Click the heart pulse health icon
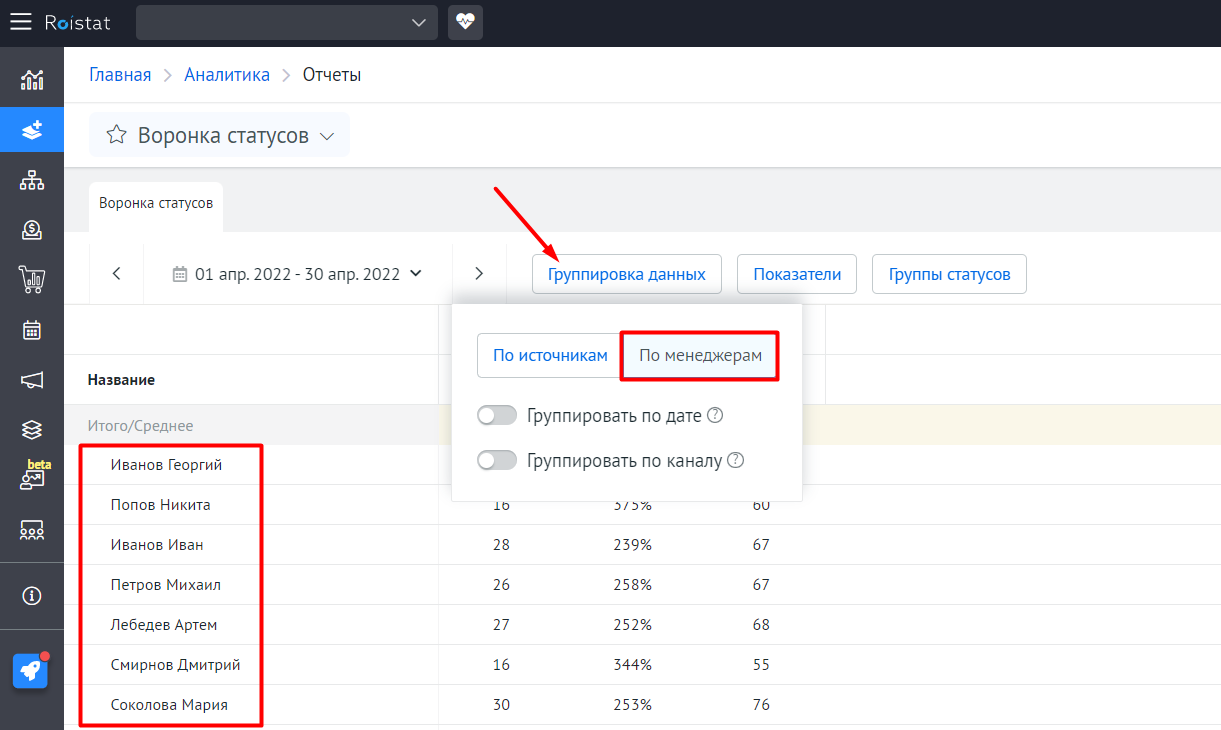1221x730 pixels. pyautogui.click(x=465, y=22)
